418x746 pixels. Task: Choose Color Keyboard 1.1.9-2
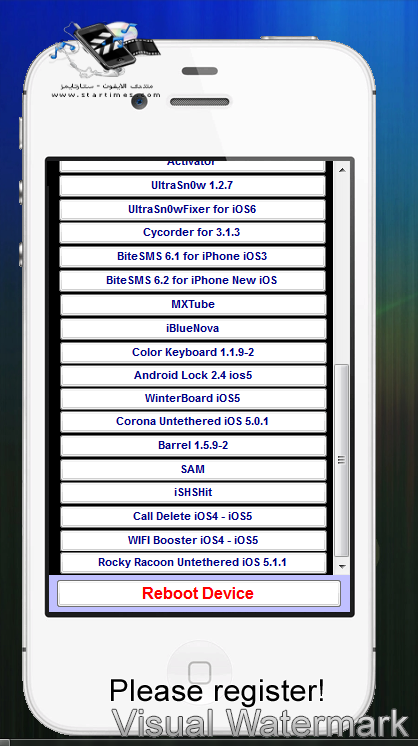click(x=193, y=353)
